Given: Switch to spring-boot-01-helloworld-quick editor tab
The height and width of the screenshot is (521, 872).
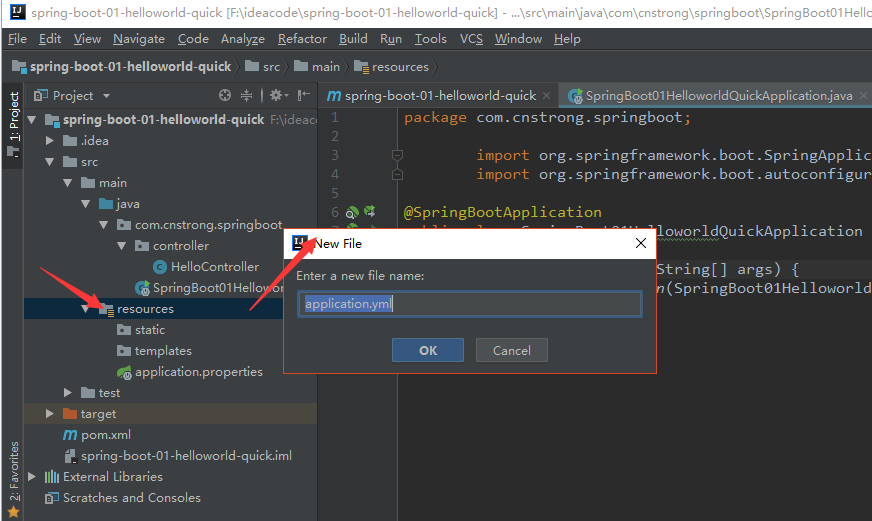Looking at the screenshot, I should pos(439,96).
